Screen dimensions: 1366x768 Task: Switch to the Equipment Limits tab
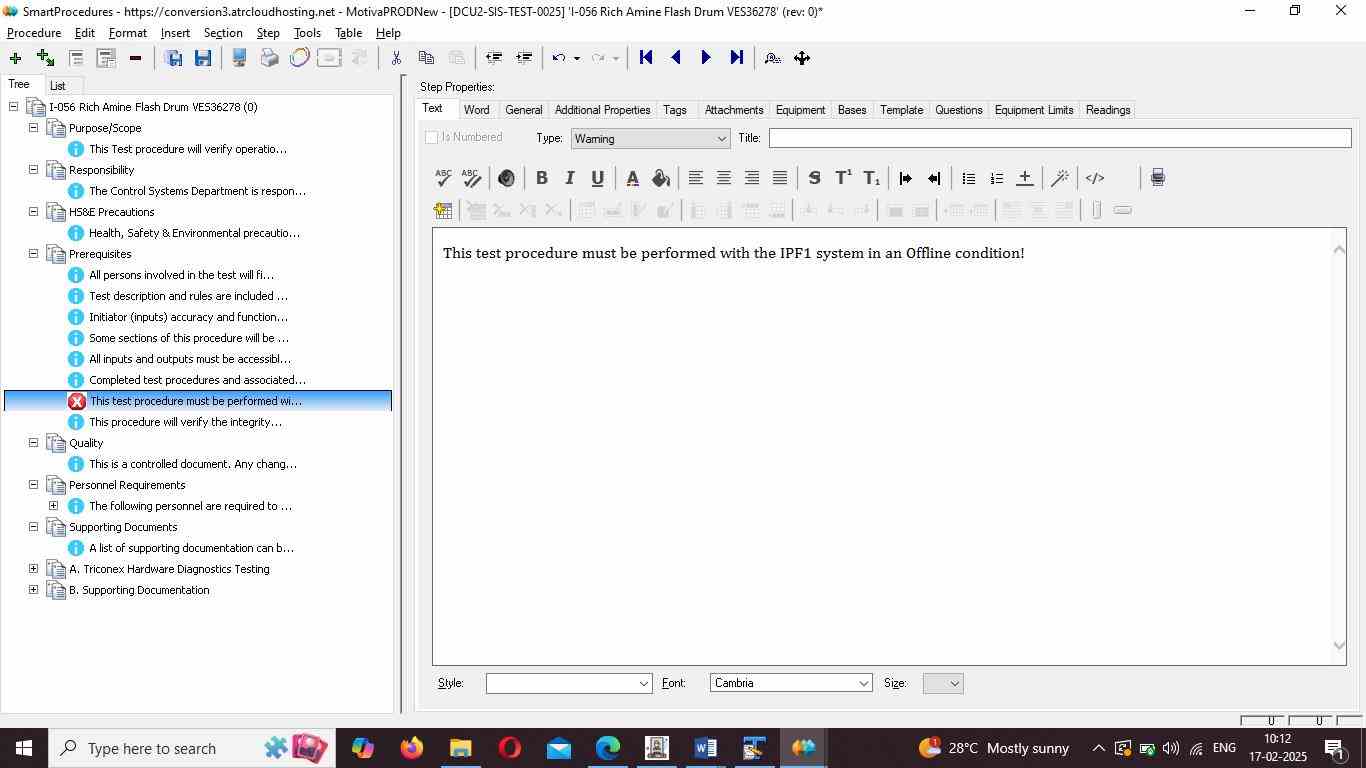point(1034,110)
